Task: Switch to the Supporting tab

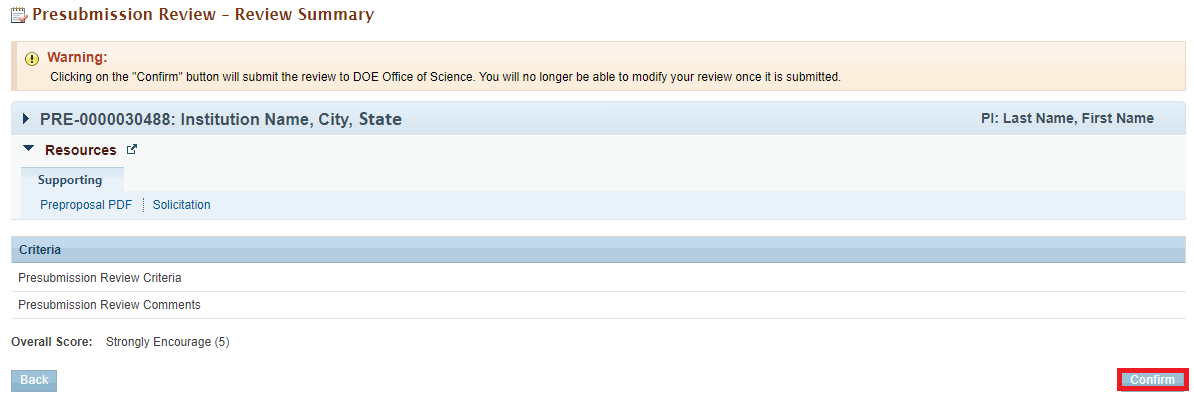Action: [x=70, y=180]
